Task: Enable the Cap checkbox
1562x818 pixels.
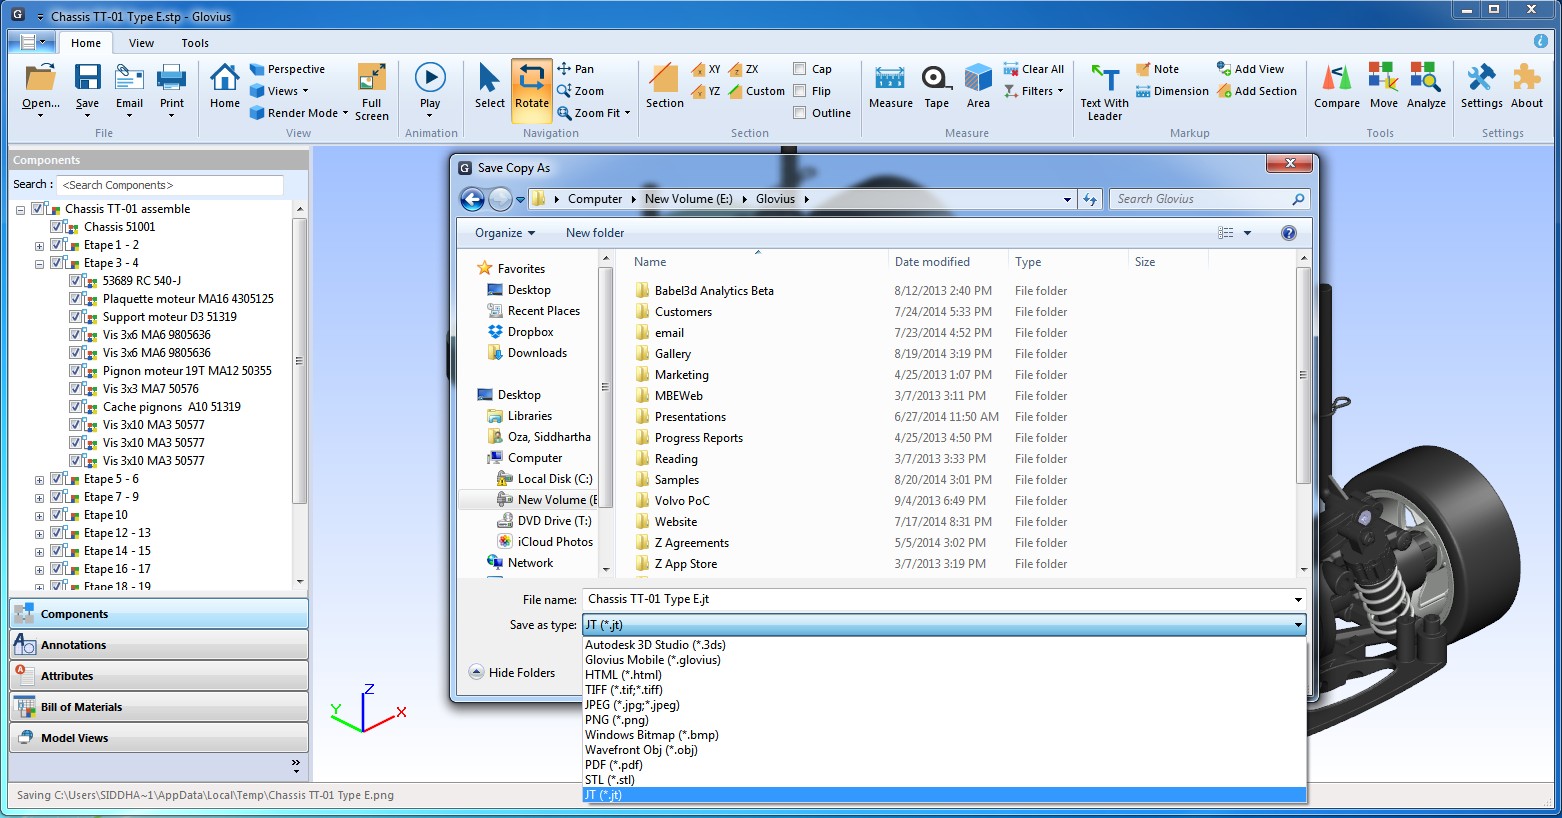Action: [x=800, y=69]
